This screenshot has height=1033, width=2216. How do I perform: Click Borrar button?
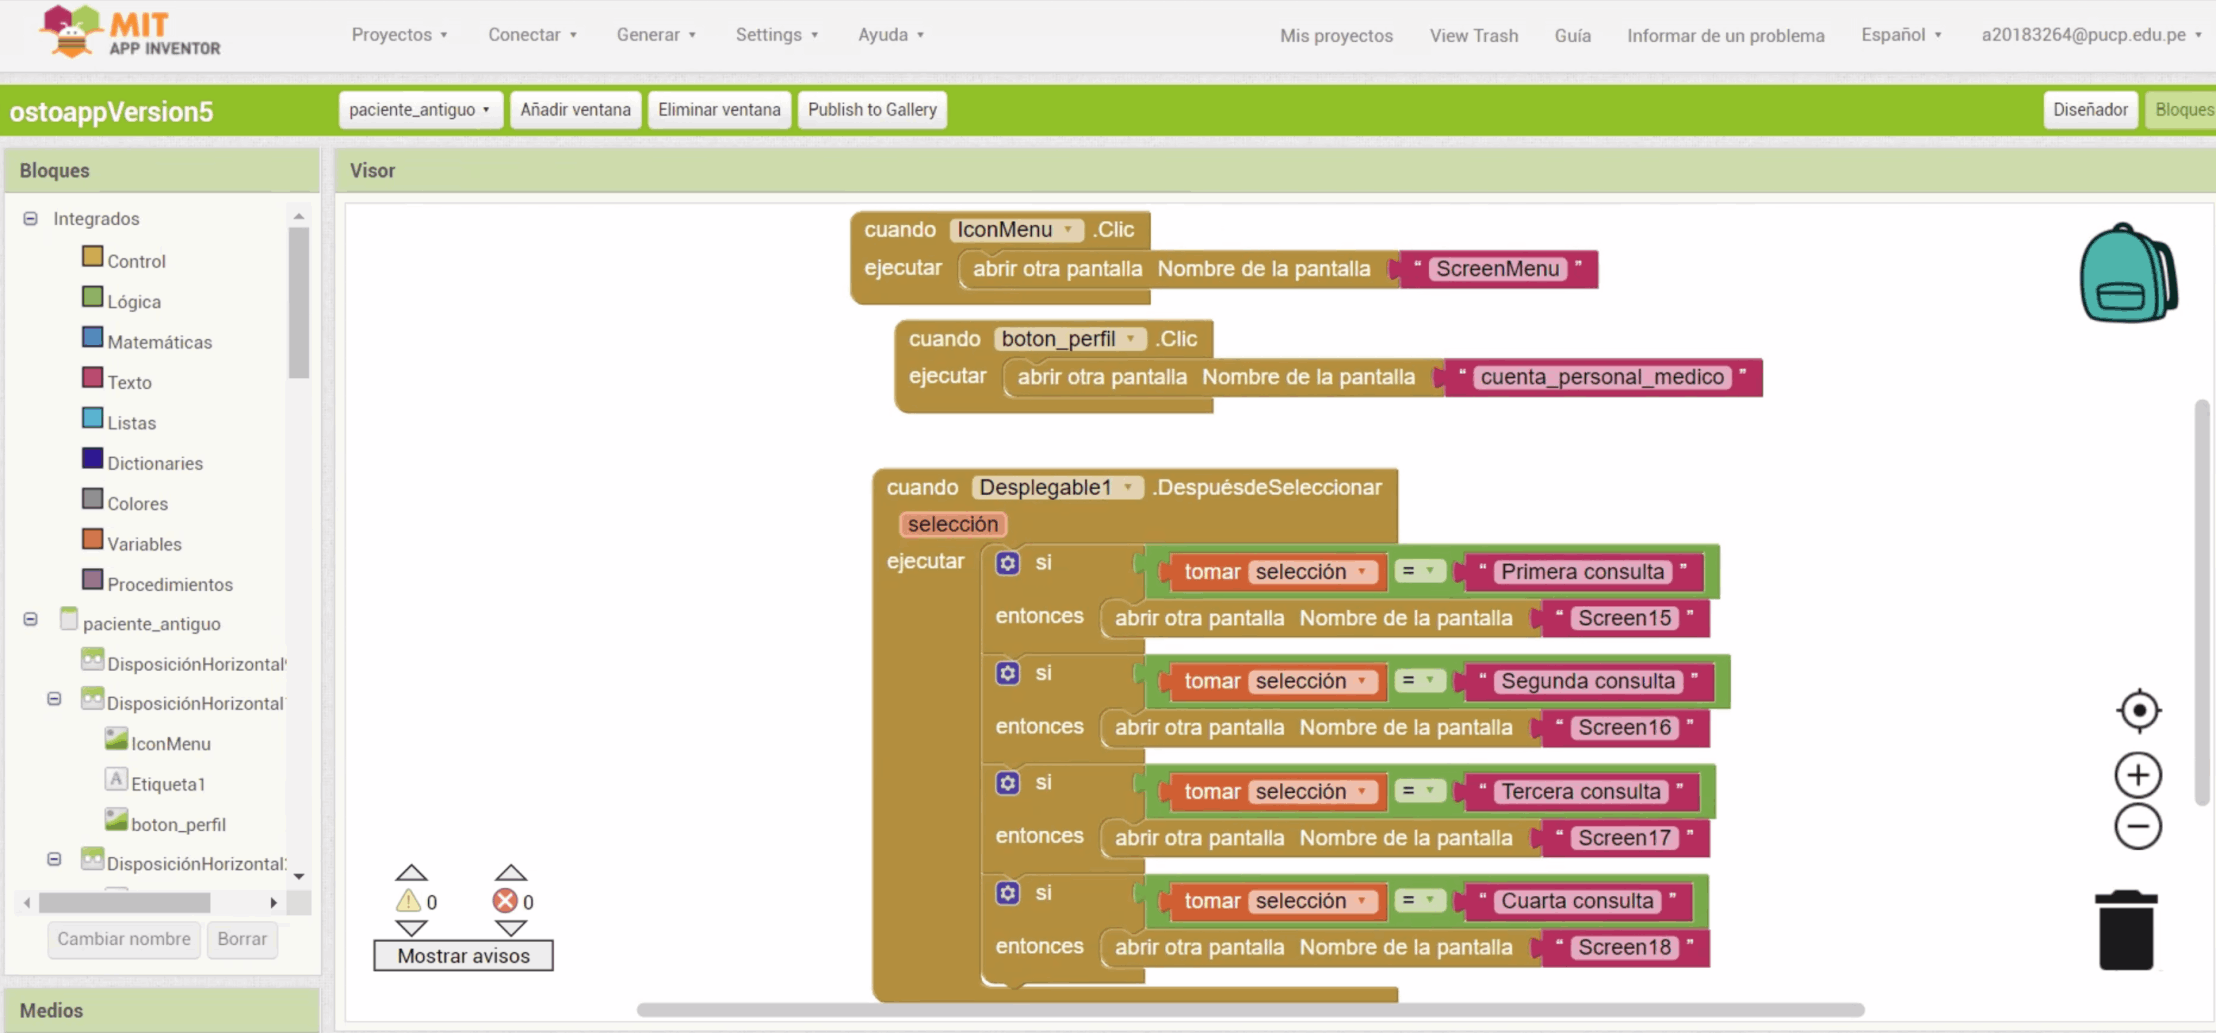242,939
